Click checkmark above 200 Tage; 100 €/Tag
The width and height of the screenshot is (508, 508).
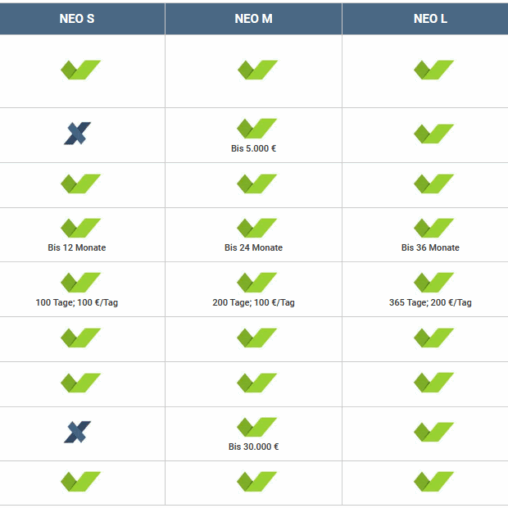point(257,282)
